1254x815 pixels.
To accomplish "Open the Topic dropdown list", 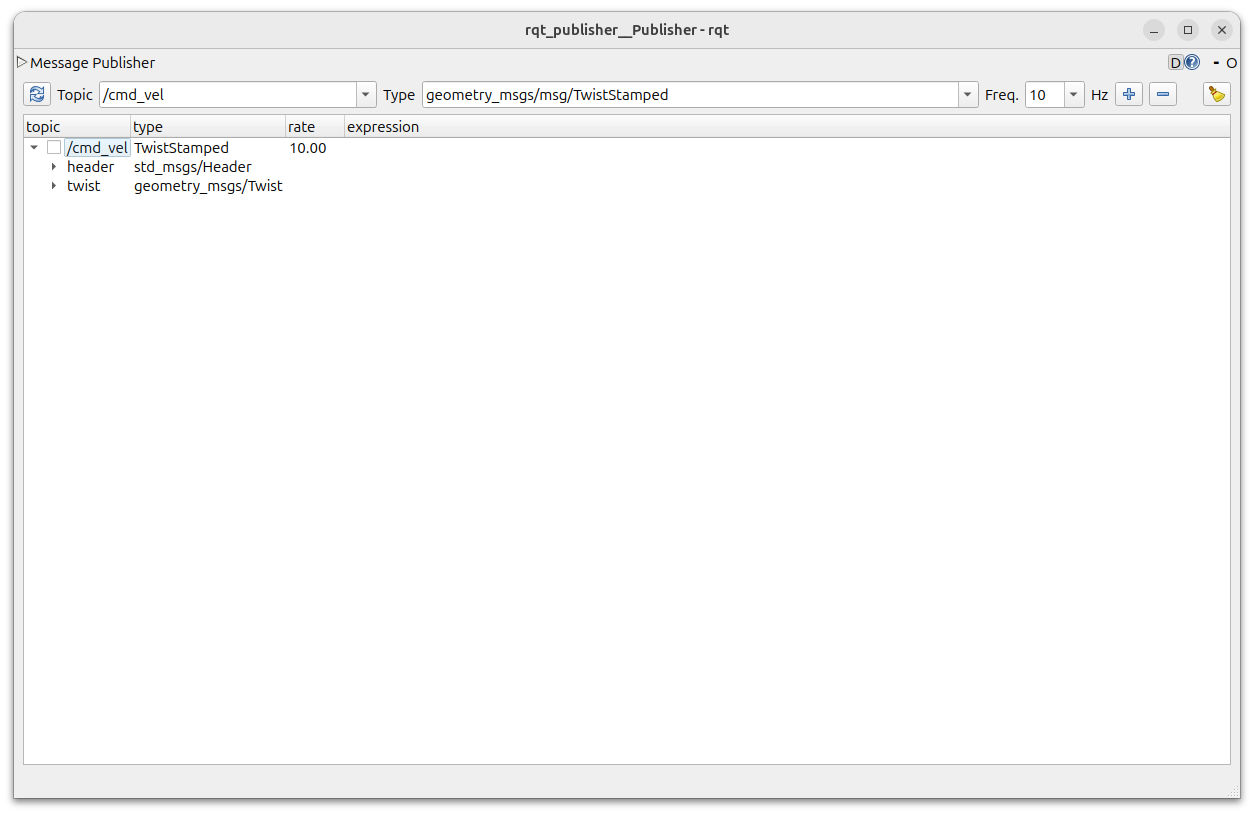I will (366, 95).
